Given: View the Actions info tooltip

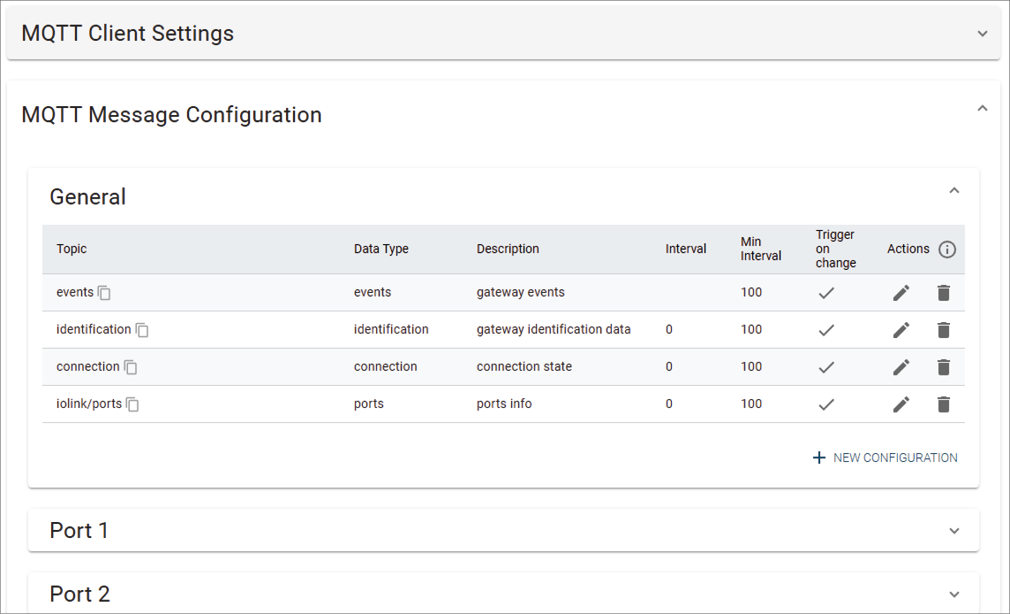Looking at the screenshot, I should click(946, 249).
